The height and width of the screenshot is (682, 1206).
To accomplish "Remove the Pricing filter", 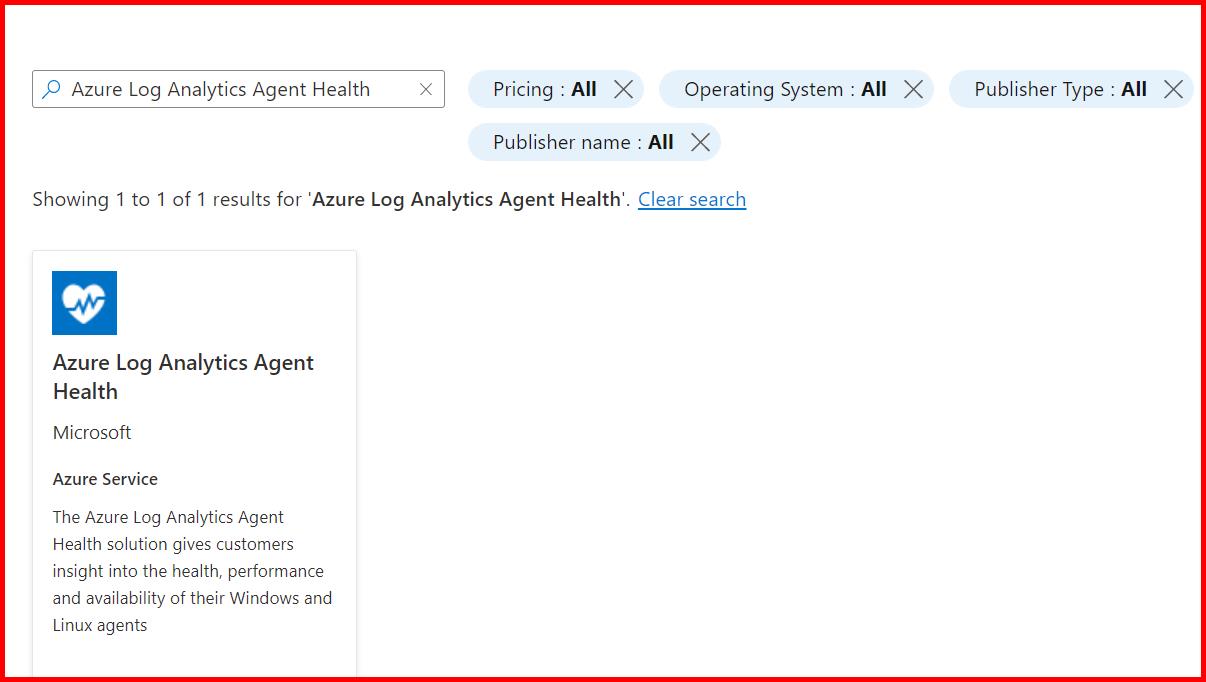I will (623, 89).
